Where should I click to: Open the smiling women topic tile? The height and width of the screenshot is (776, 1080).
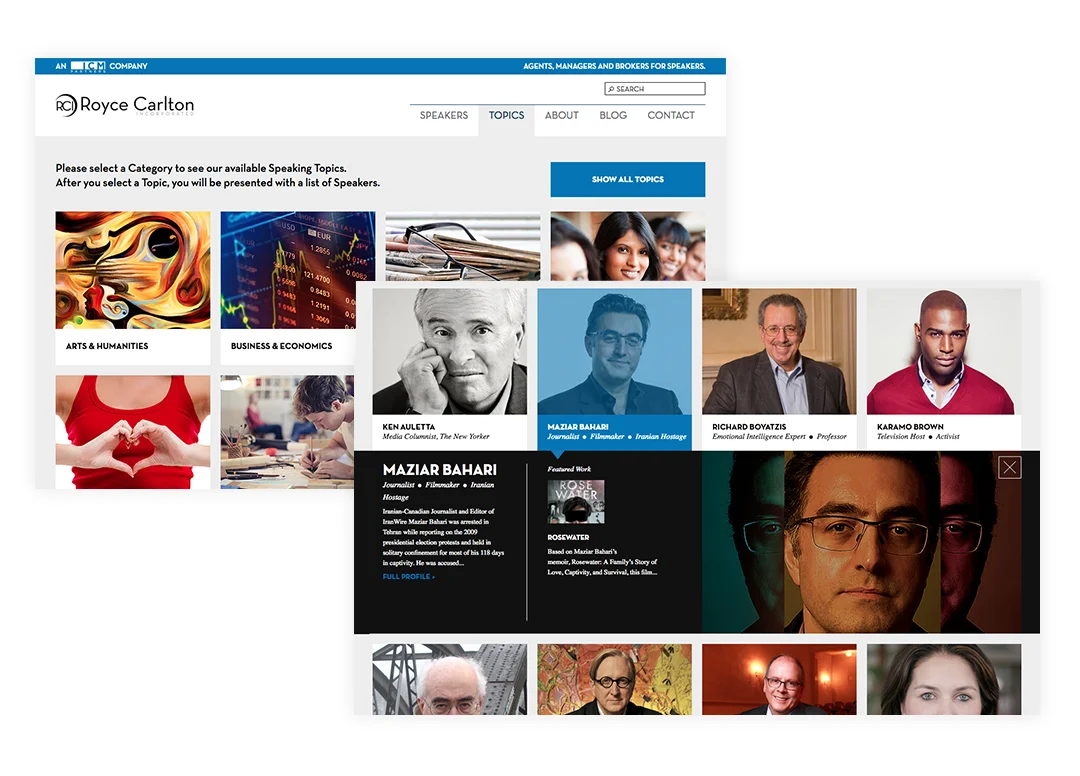(627, 246)
